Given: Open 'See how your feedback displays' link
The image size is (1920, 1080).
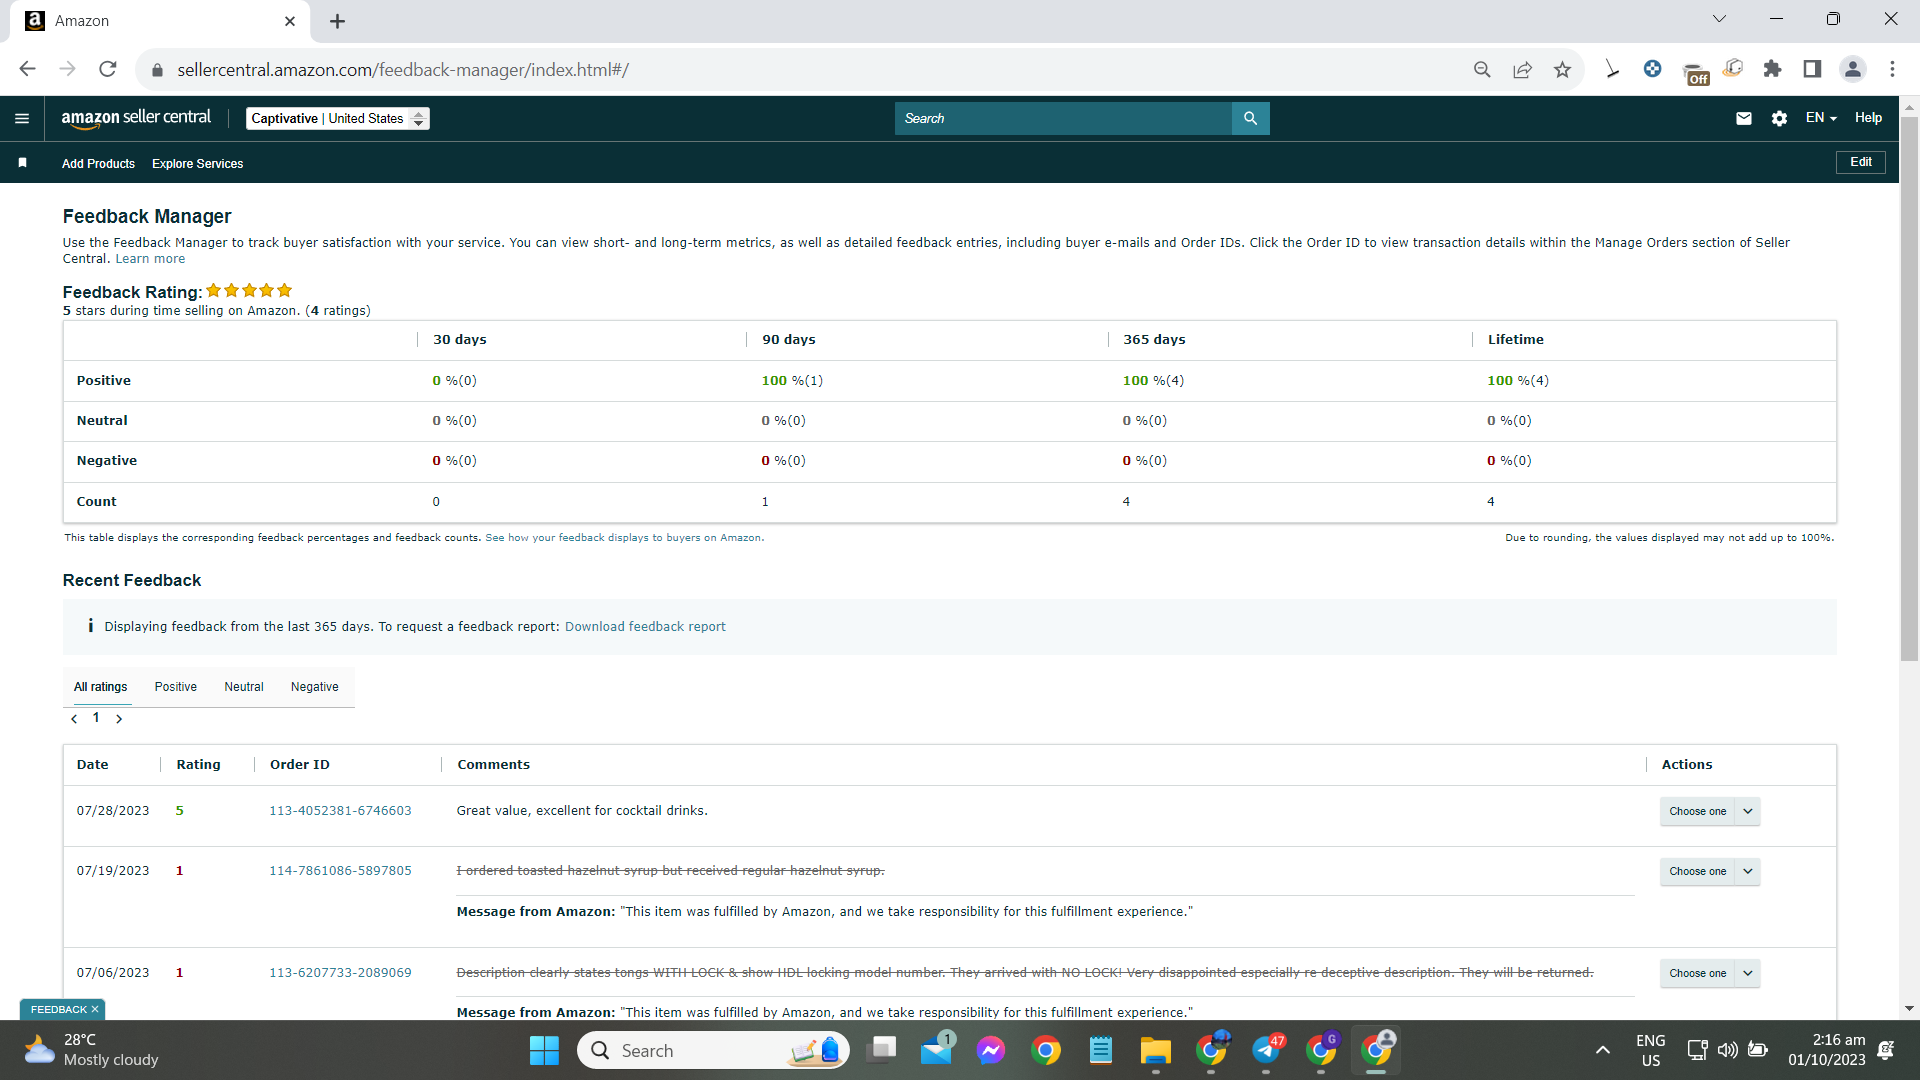Looking at the screenshot, I should point(624,538).
